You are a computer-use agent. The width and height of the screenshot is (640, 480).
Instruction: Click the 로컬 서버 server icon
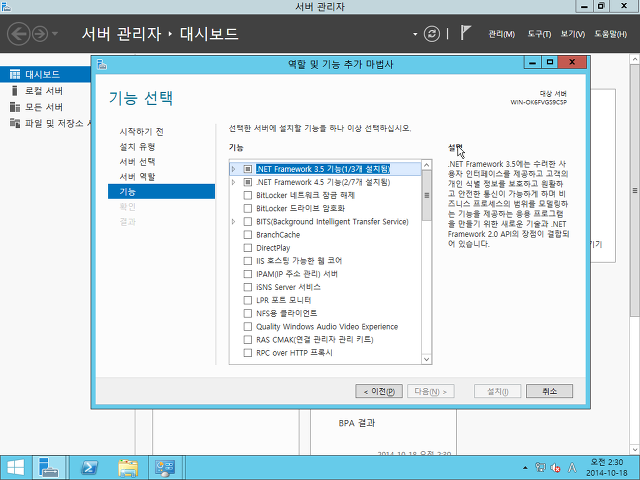click(15, 91)
